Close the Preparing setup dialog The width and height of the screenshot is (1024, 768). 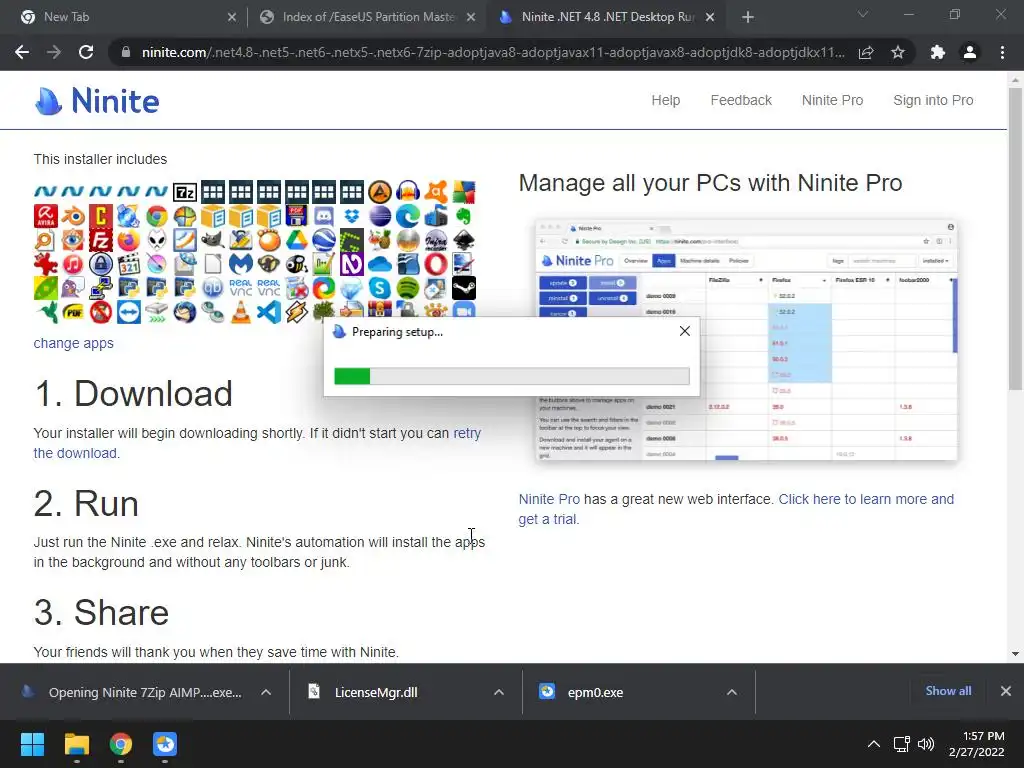(x=684, y=331)
